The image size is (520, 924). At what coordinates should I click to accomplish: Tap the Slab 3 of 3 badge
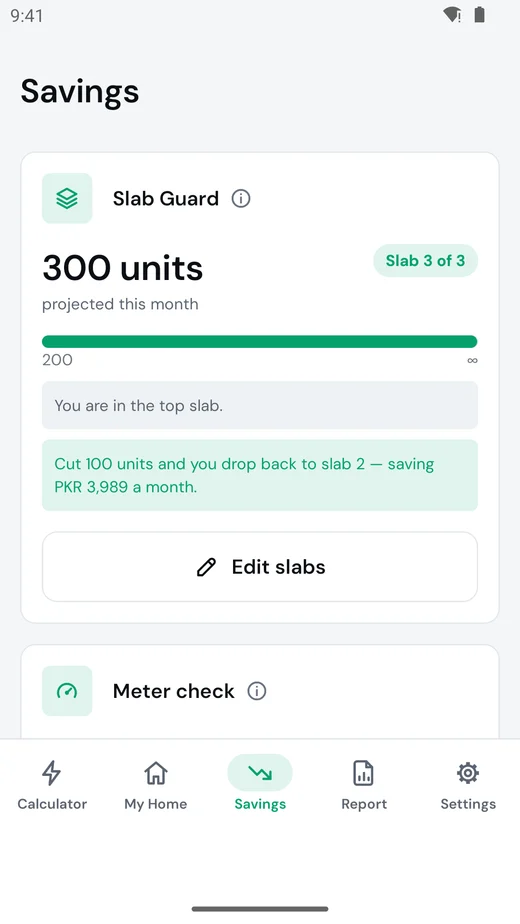pyautogui.click(x=426, y=260)
